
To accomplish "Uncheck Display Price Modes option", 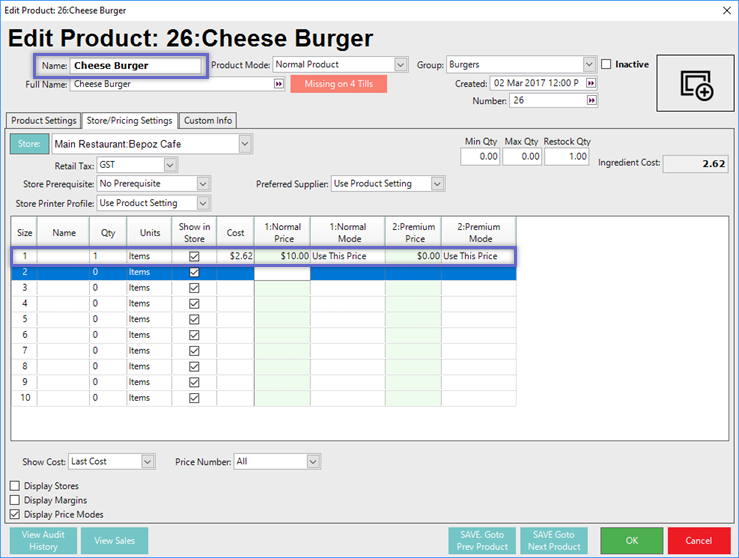I will coord(14,514).
